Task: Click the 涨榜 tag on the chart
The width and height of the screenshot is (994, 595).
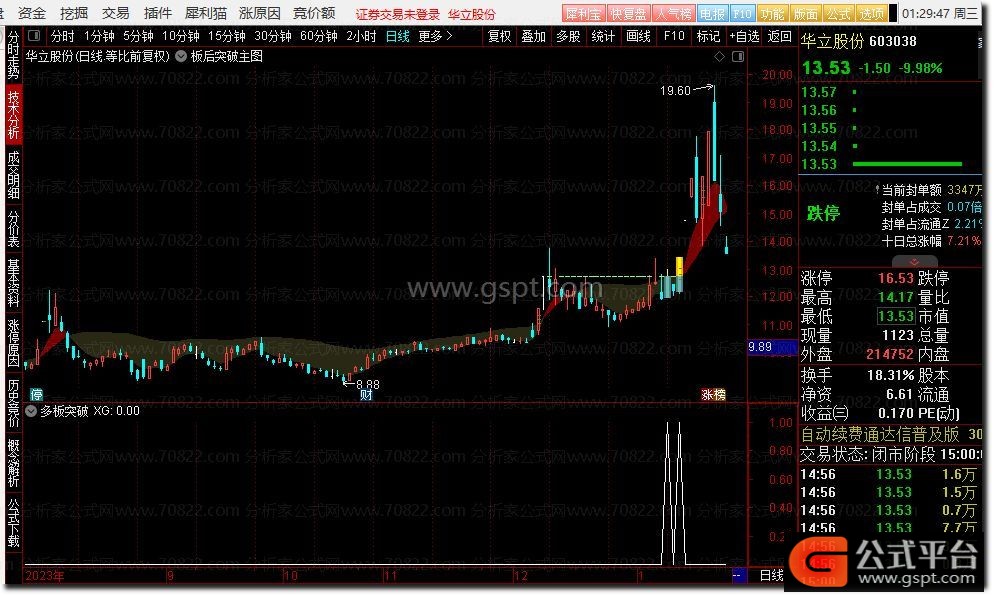Action: click(x=713, y=395)
